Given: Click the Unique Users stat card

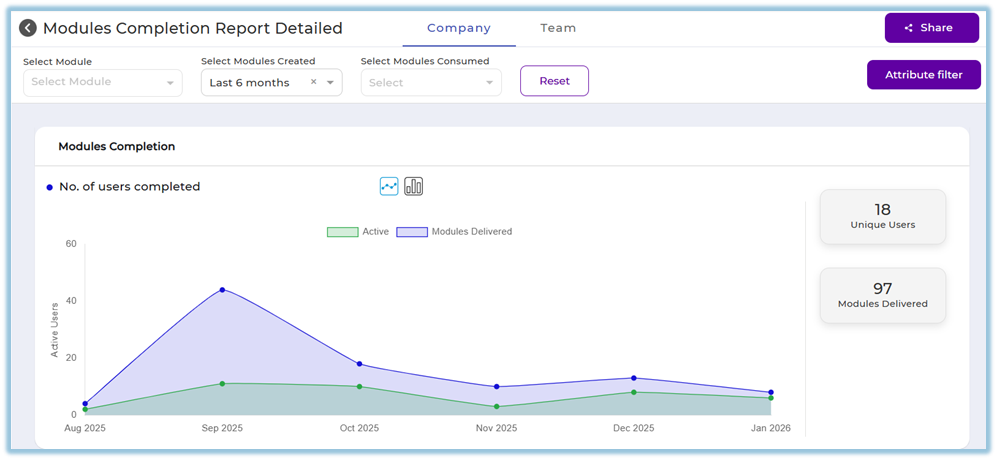Looking at the screenshot, I should (882, 217).
